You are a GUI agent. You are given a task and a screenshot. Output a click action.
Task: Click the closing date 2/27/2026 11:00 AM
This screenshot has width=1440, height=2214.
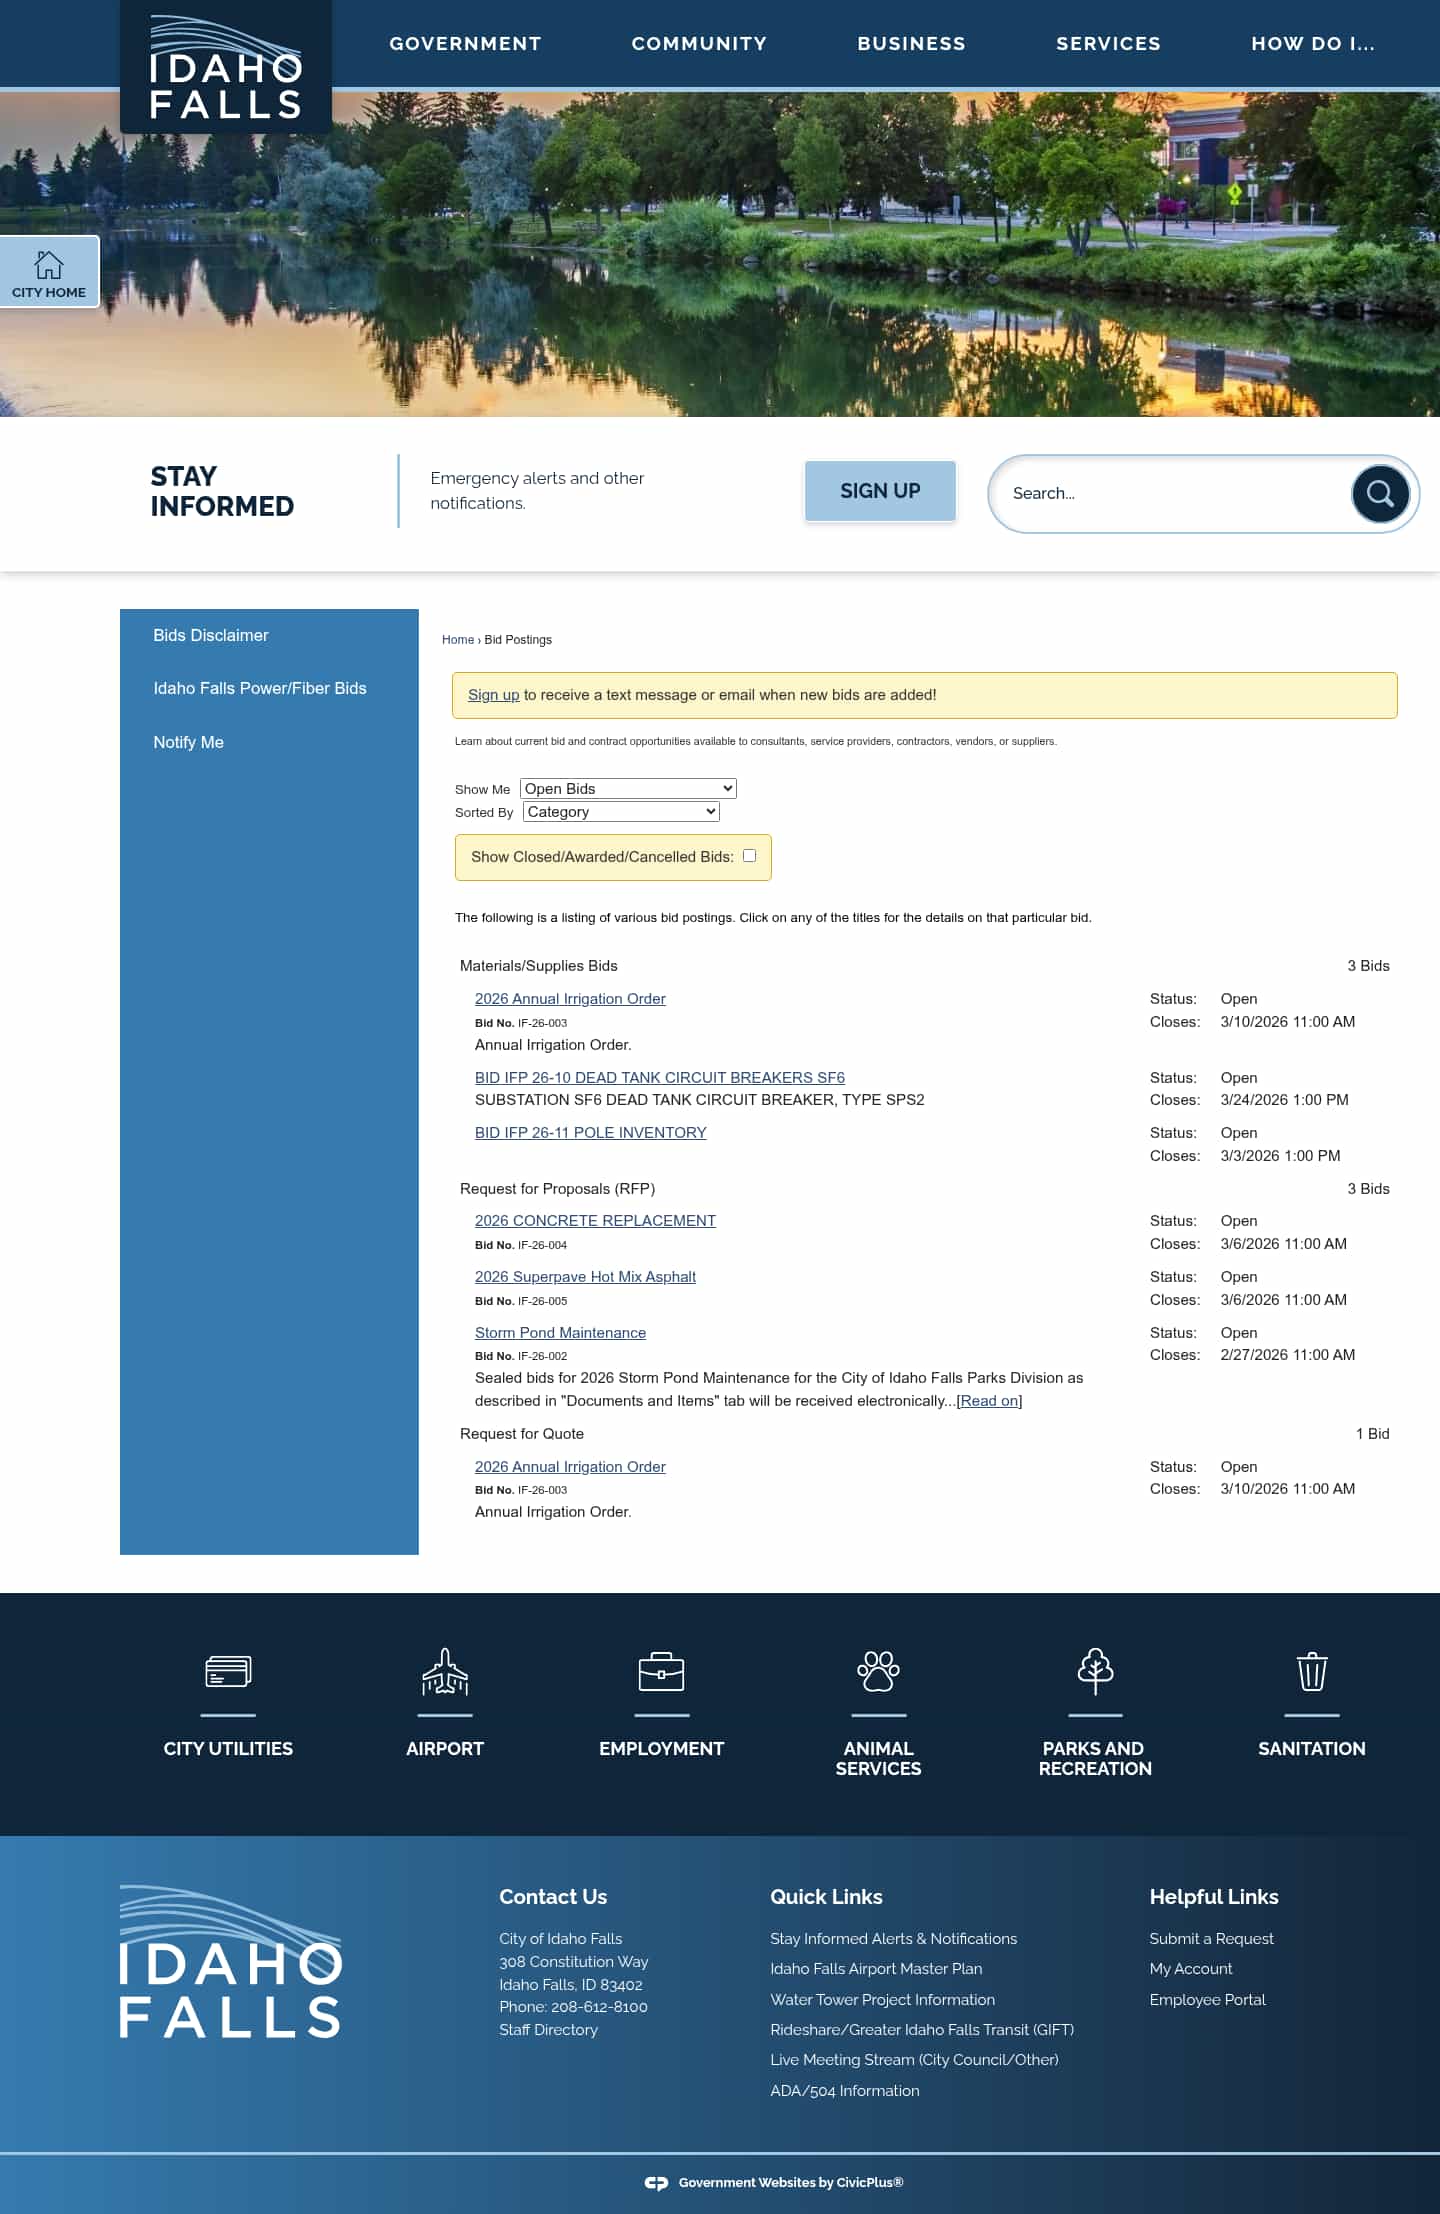1288,1355
